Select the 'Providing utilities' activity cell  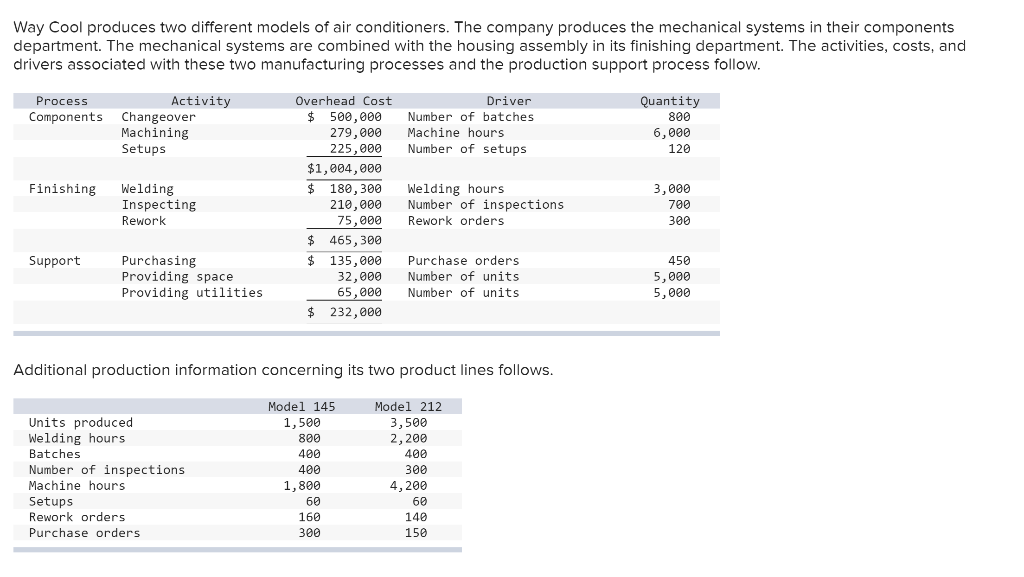192,293
